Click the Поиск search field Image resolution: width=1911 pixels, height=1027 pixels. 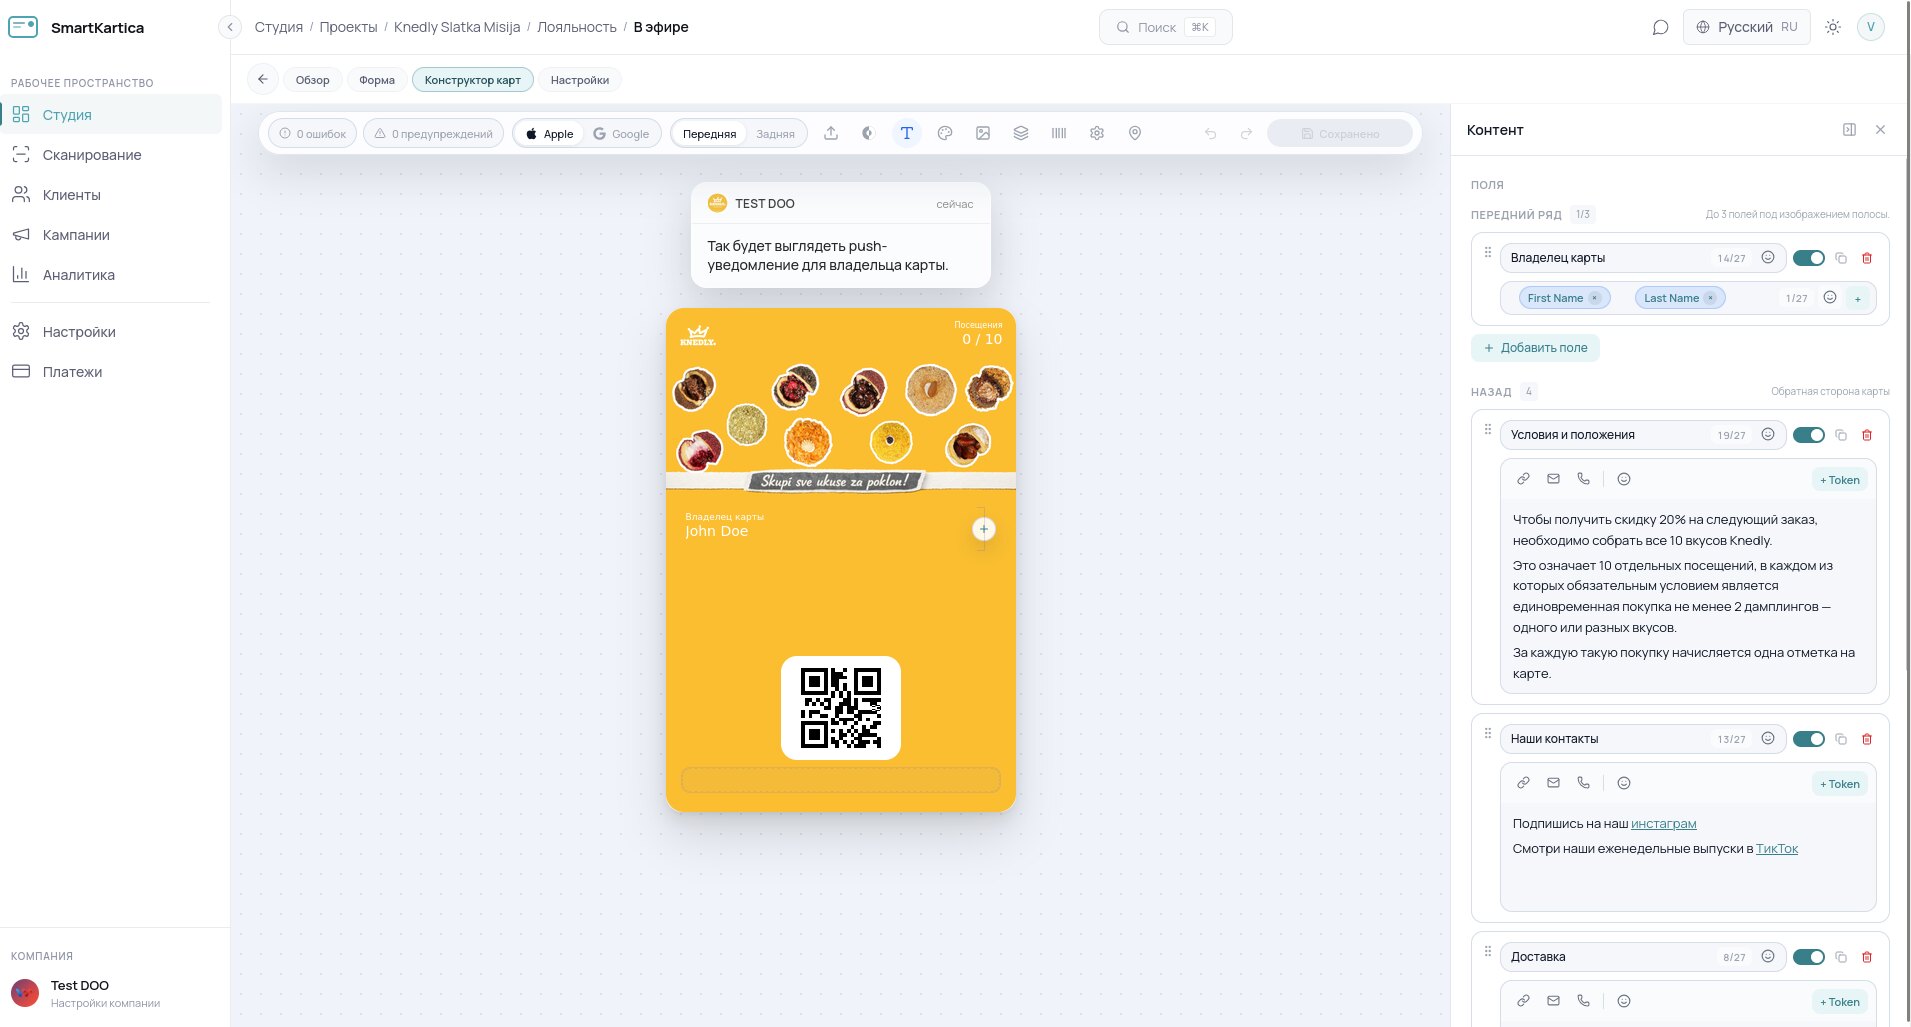(1166, 27)
